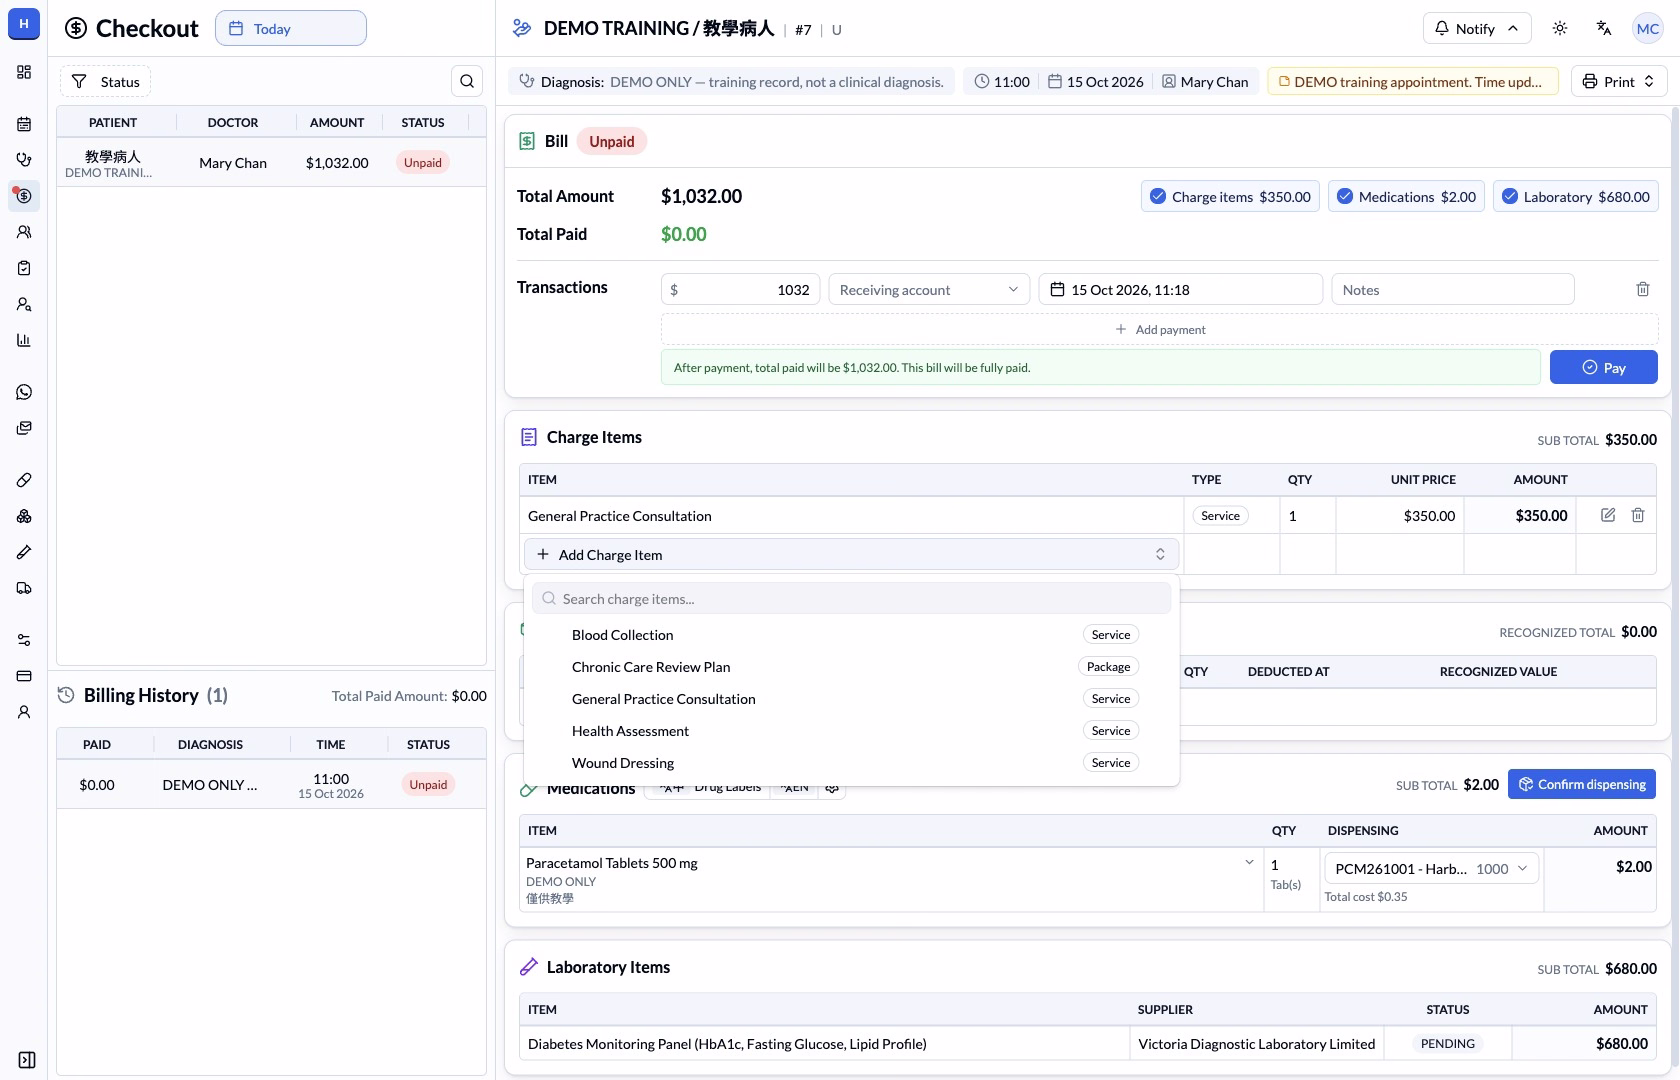Delete the General Practice Consultation charge item
Viewport: 1680px width, 1080px height.
click(x=1638, y=515)
